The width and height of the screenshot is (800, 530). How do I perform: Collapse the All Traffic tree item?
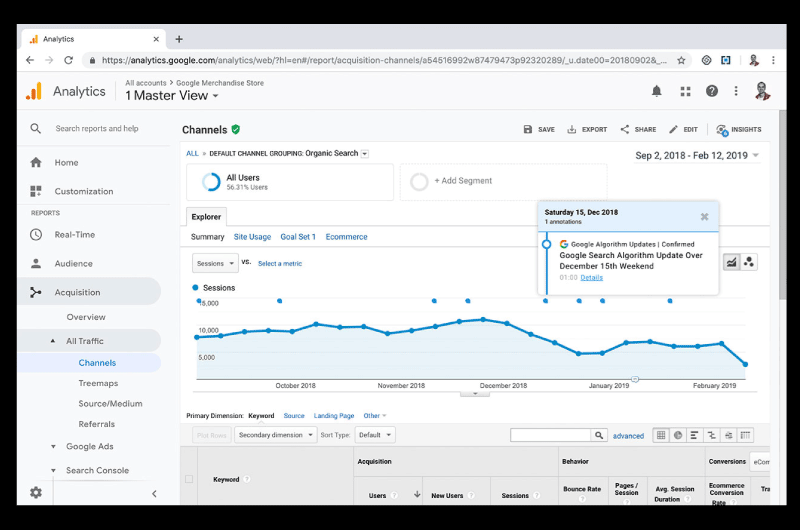[x=53, y=341]
